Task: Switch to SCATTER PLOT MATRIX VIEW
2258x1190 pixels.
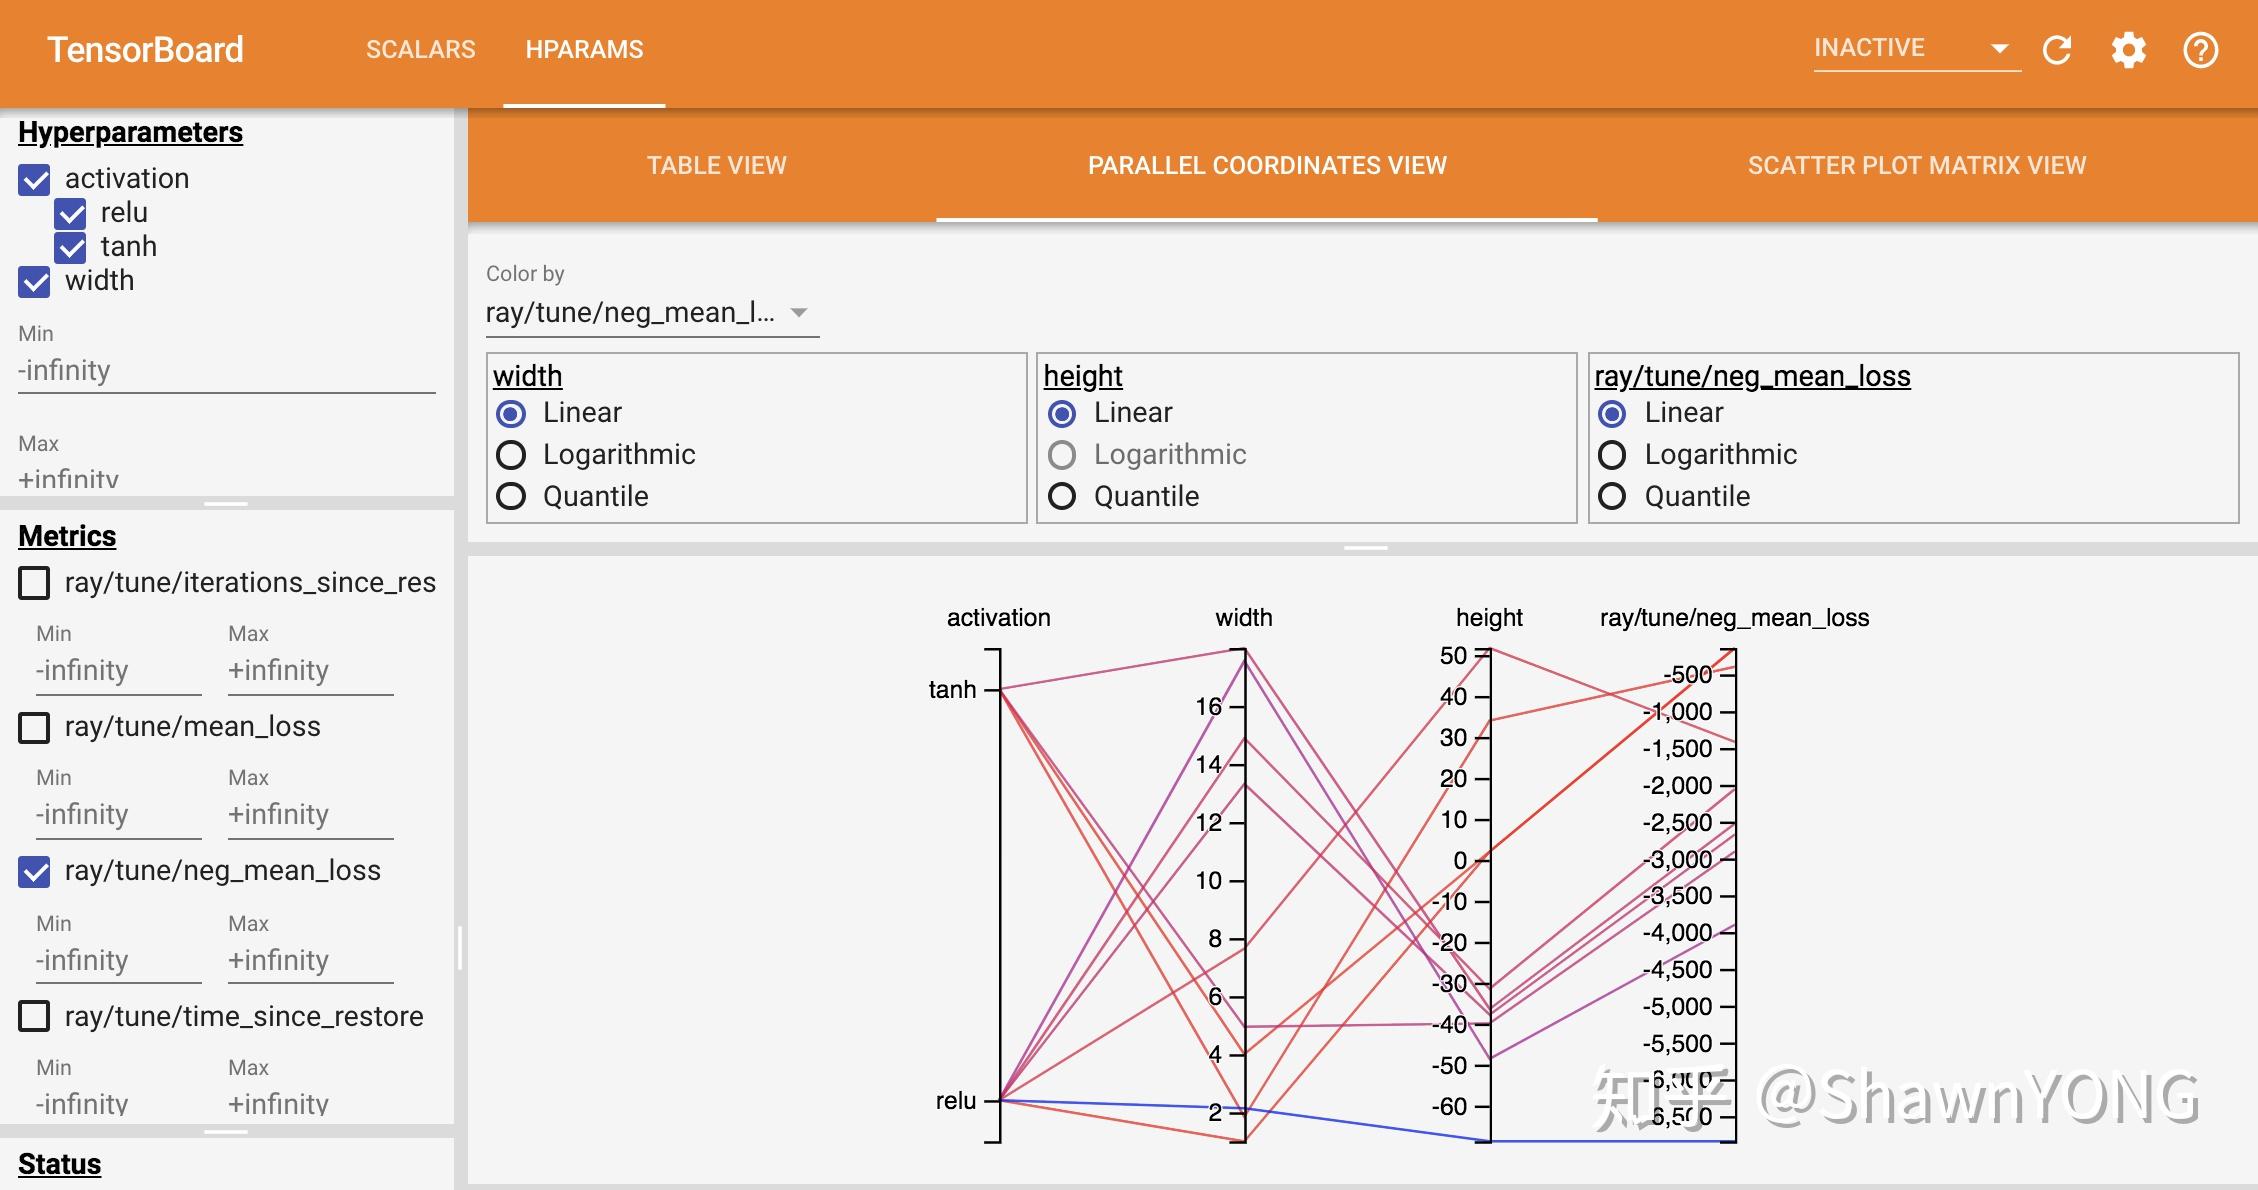Action: click(x=1916, y=164)
